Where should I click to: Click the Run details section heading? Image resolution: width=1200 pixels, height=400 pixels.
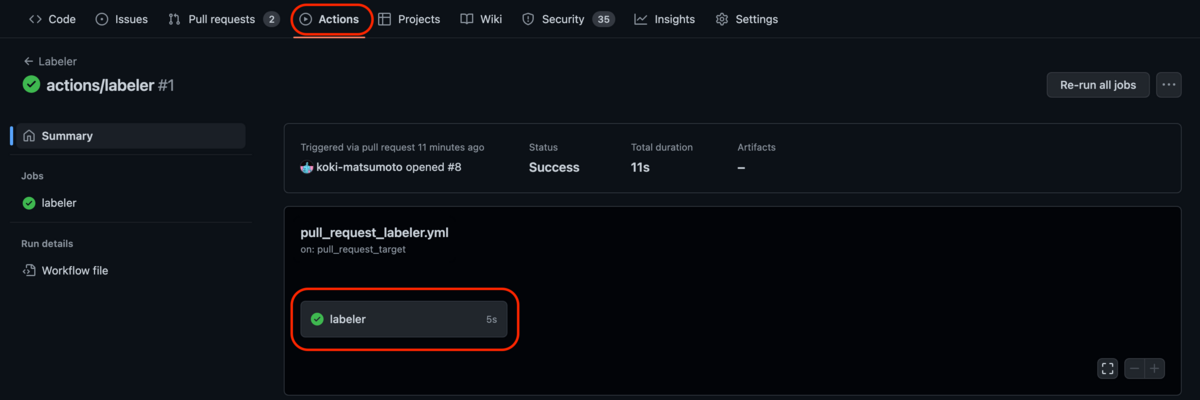[x=47, y=243]
